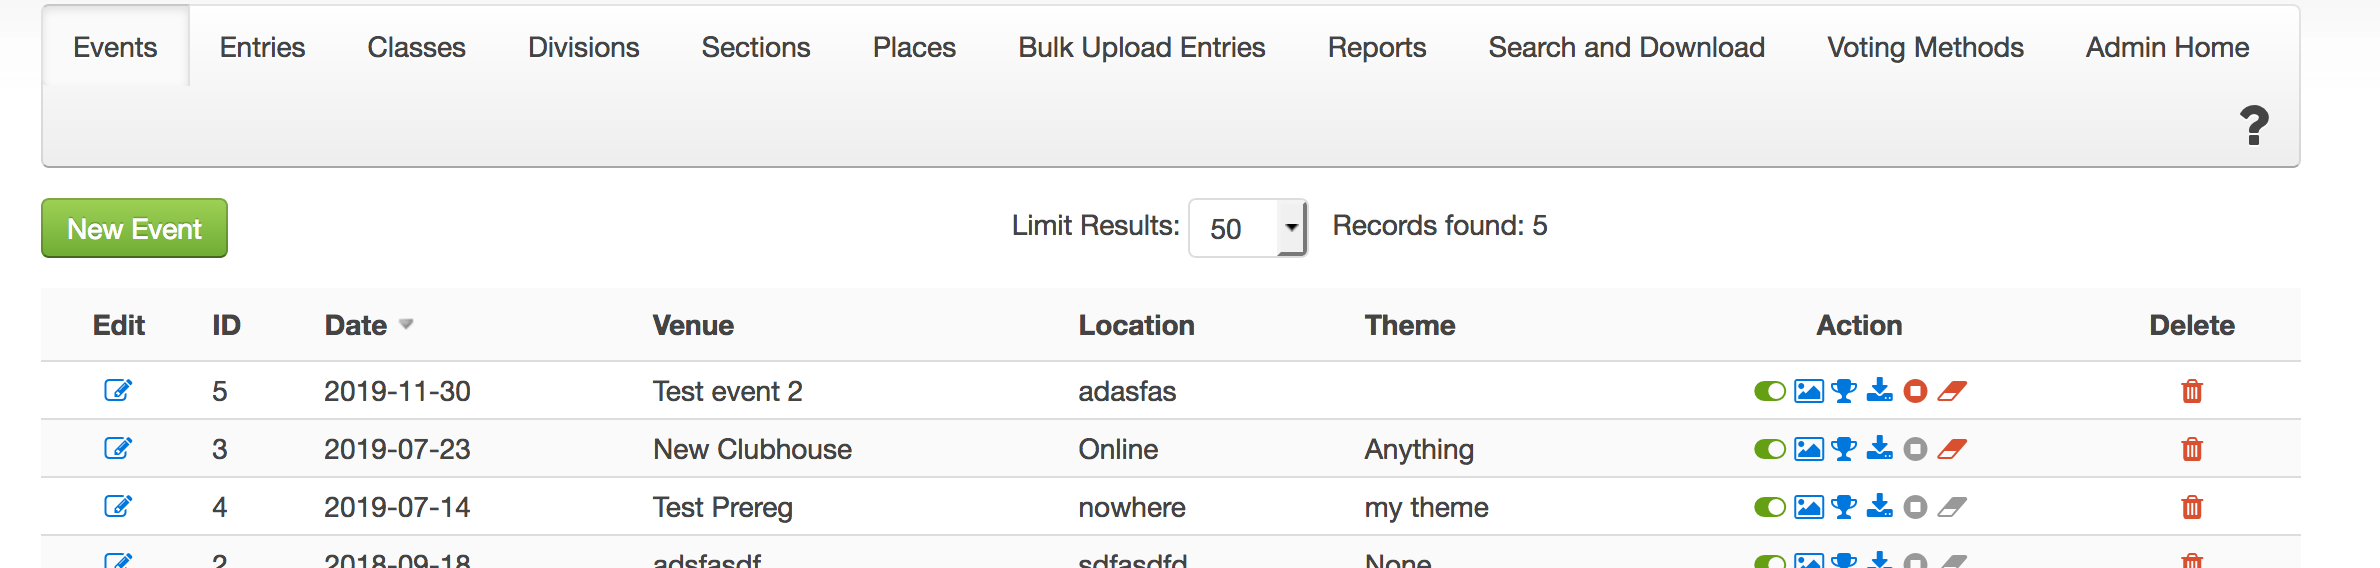
Task: Delete the Test Prereg event via trash icon
Action: coord(2192,507)
